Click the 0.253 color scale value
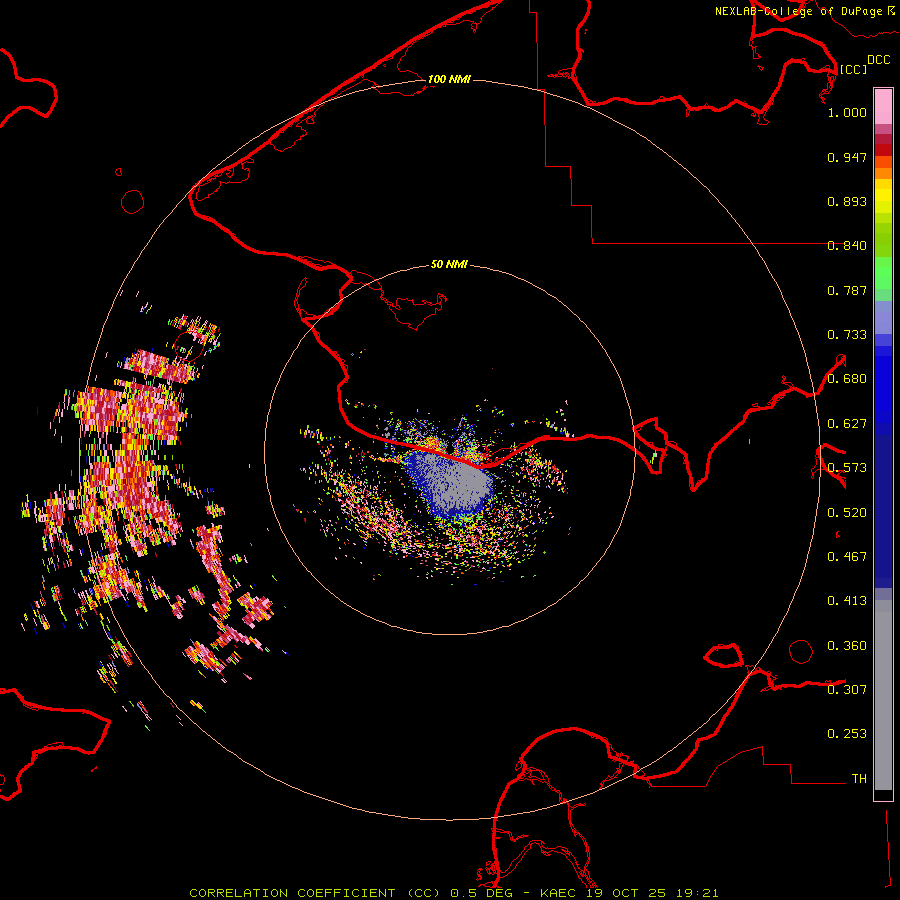This screenshot has height=900, width=900. point(847,734)
